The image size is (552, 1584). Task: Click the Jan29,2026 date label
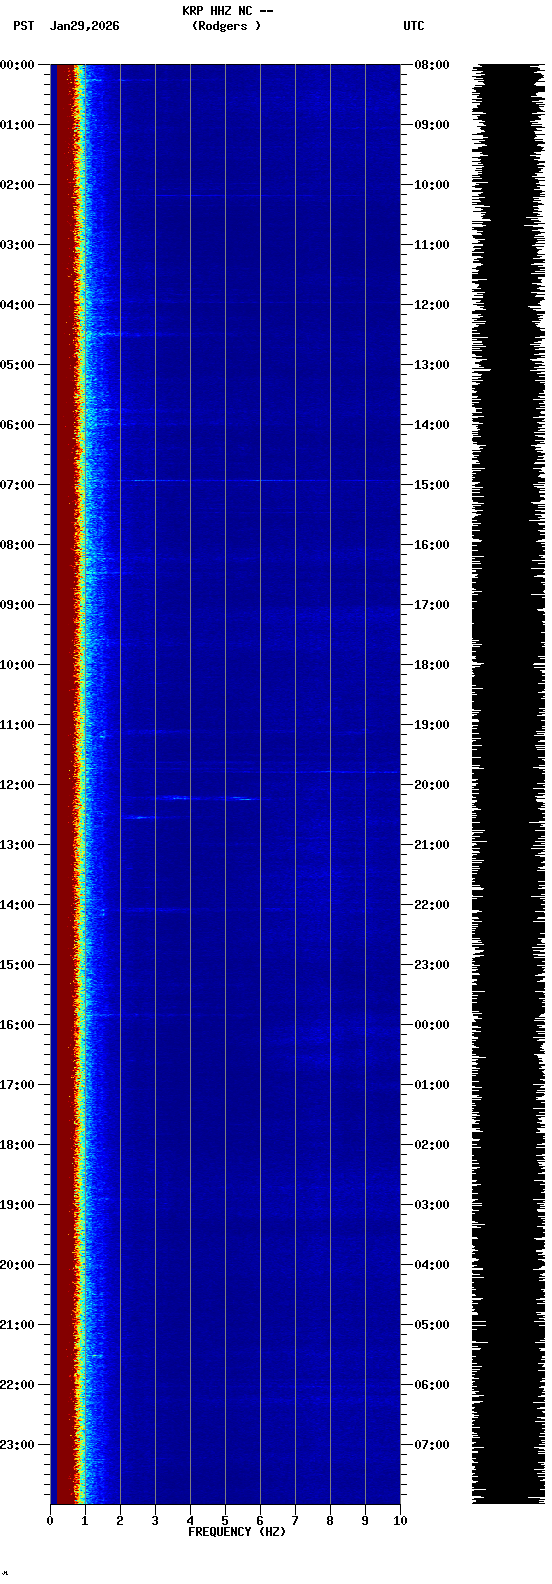click(x=84, y=26)
